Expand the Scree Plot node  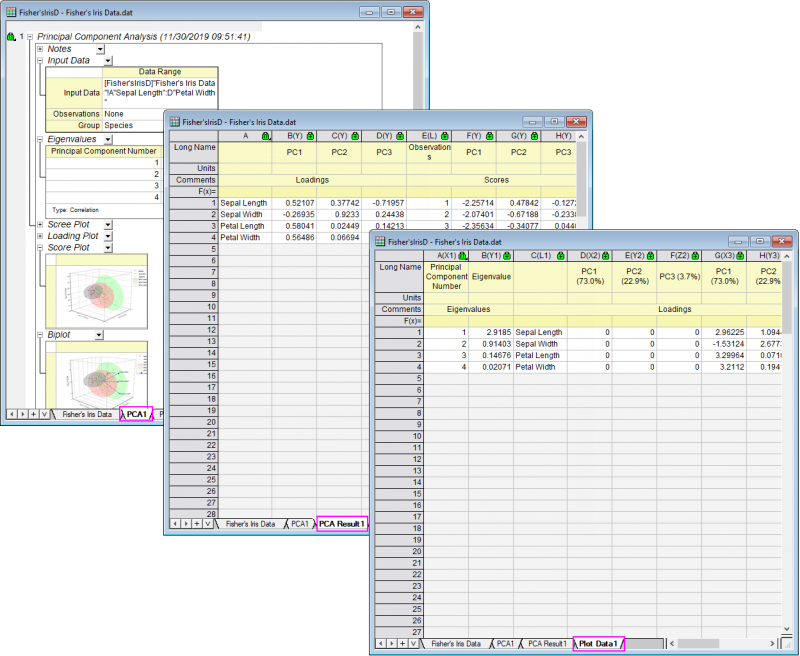click(40, 224)
